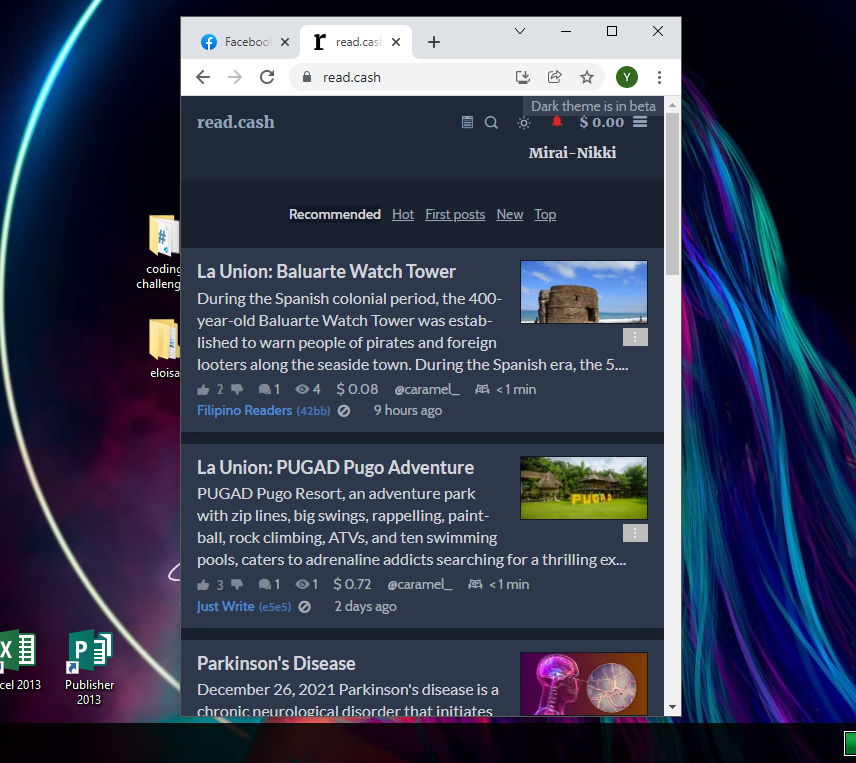
Task: Click the Baluarte Watch Tower thumbnail image
Action: [584, 292]
